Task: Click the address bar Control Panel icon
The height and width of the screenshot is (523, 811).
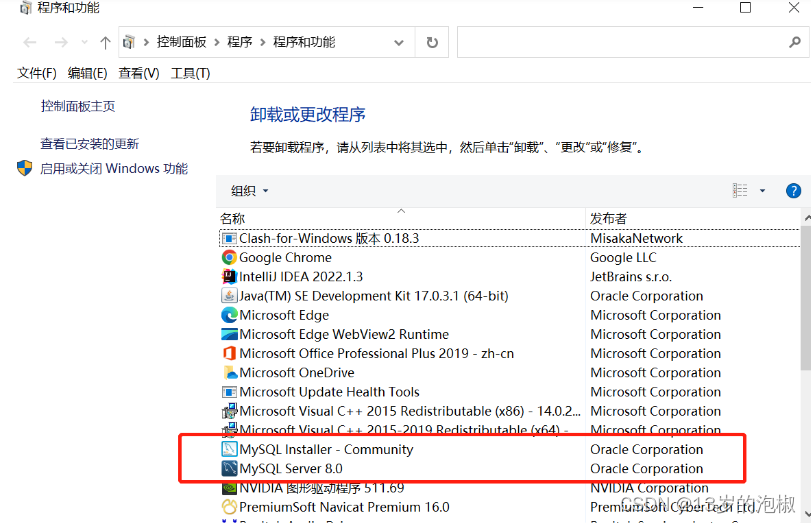Action: pos(129,42)
